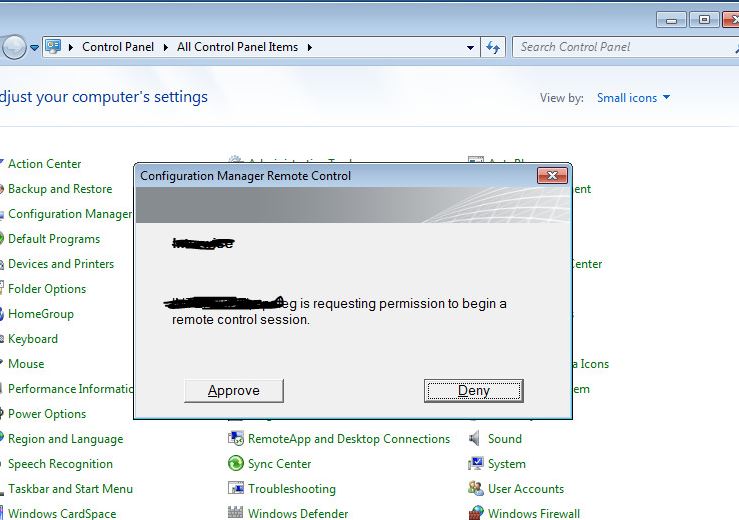Click the All Control Panel Items breadcrumb
This screenshot has height=520, width=739.
click(x=238, y=47)
